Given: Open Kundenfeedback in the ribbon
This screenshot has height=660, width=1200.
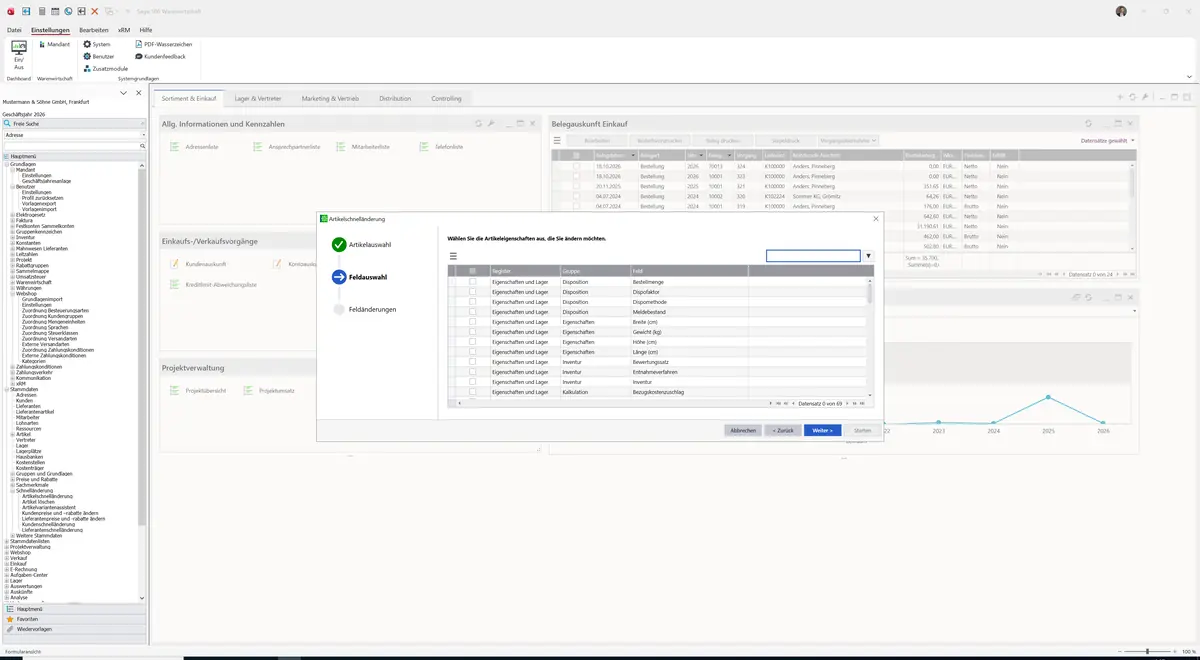Looking at the screenshot, I should tap(160, 56).
